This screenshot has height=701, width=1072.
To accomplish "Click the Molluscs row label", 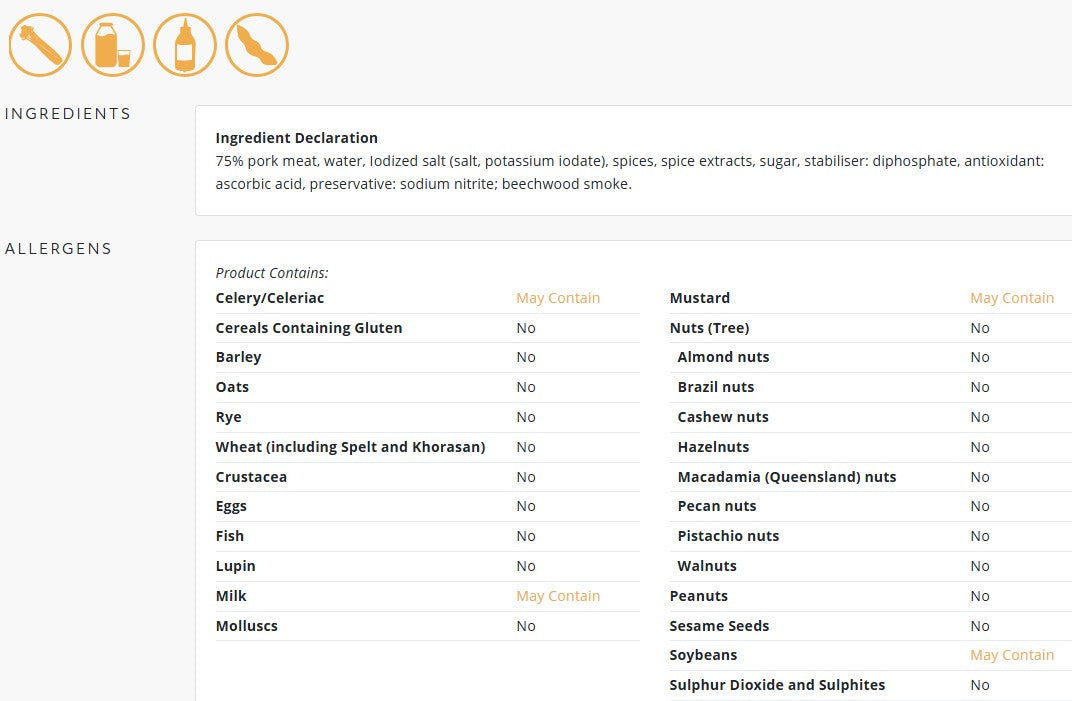I will click(247, 626).
